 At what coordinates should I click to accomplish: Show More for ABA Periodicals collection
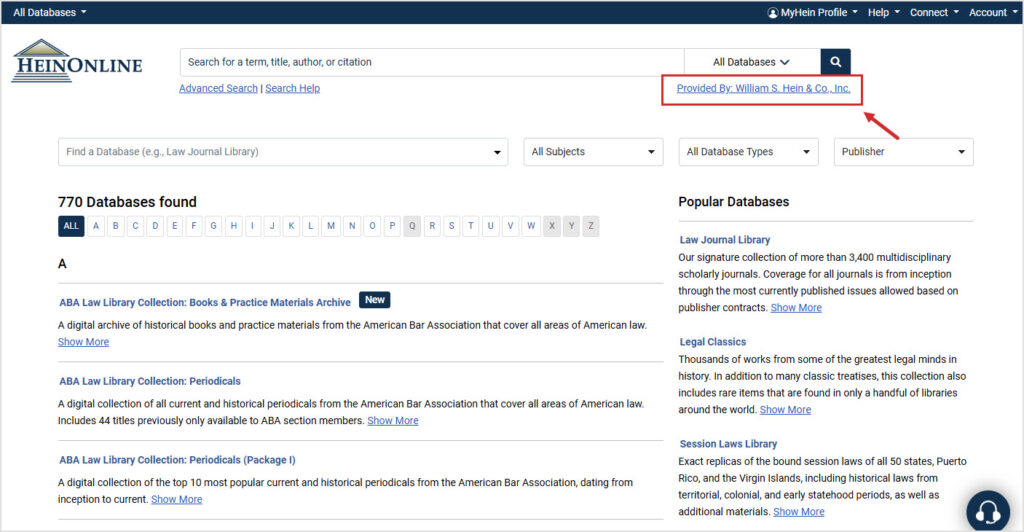click(x=392, y=421)
